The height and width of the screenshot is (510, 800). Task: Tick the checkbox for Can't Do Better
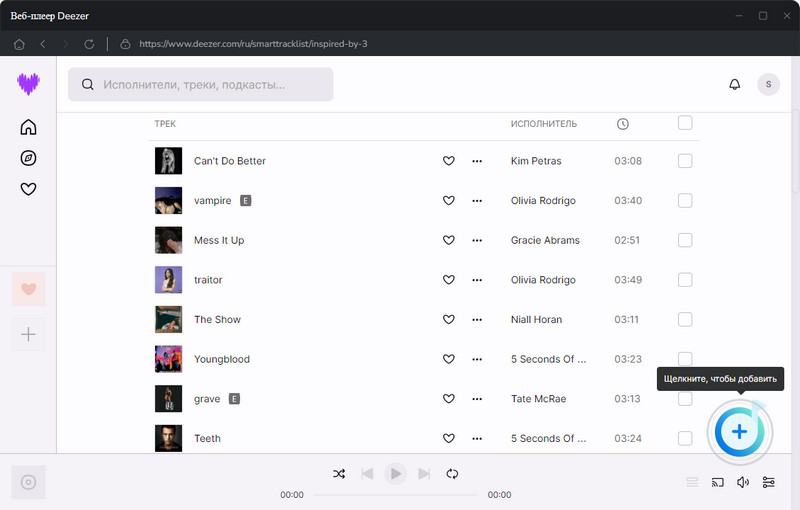click(x=685, y=161)
